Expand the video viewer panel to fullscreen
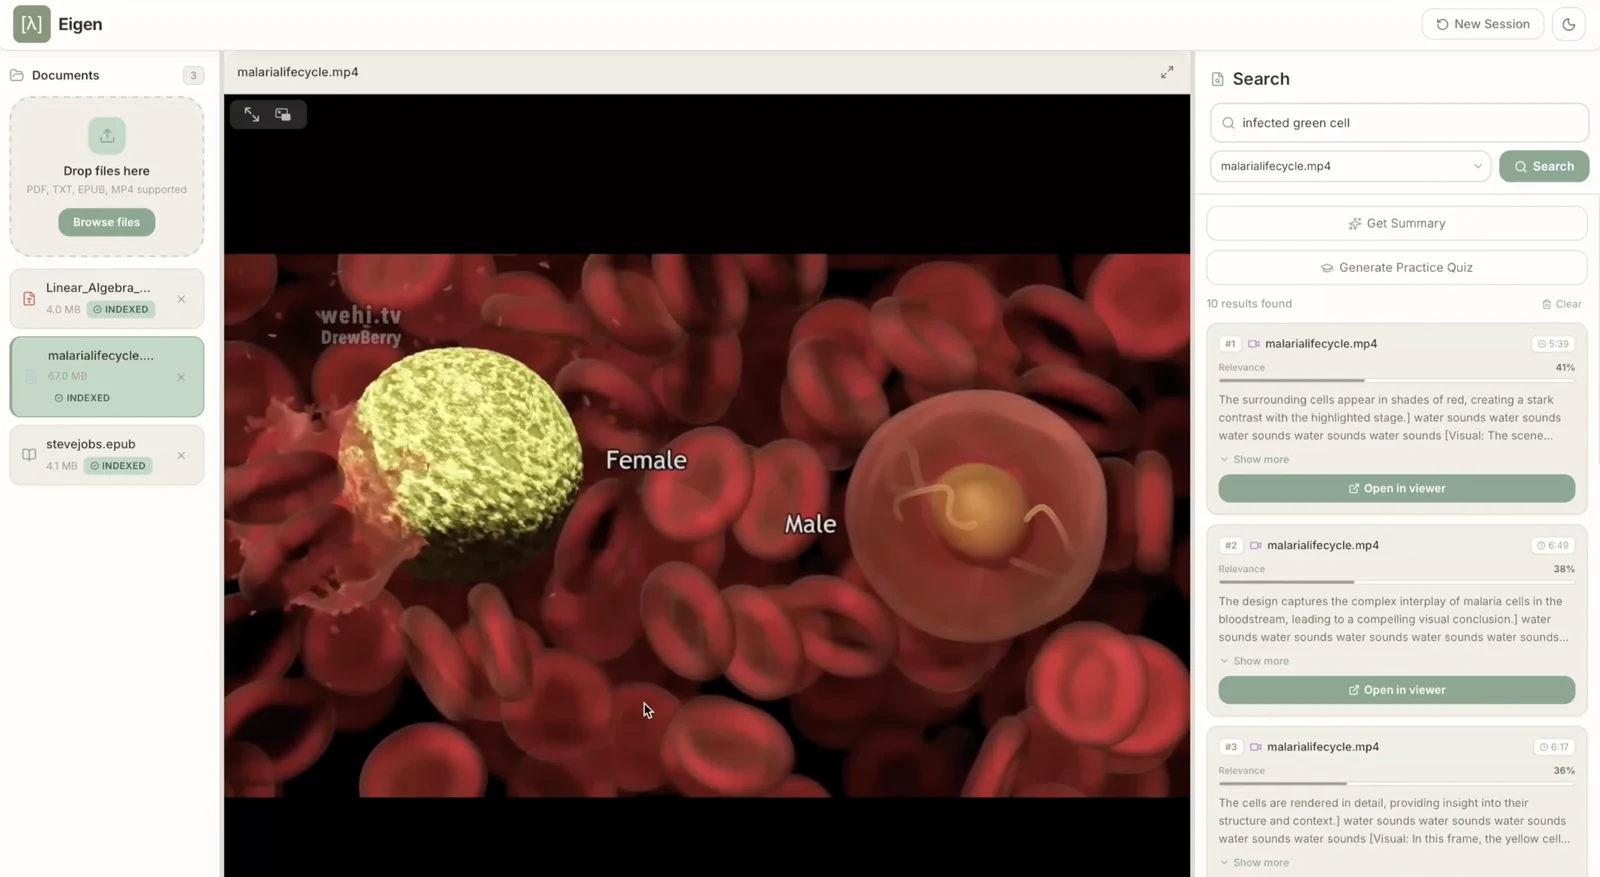Screen dimensions: 1600x877 tap(1167, 72)
